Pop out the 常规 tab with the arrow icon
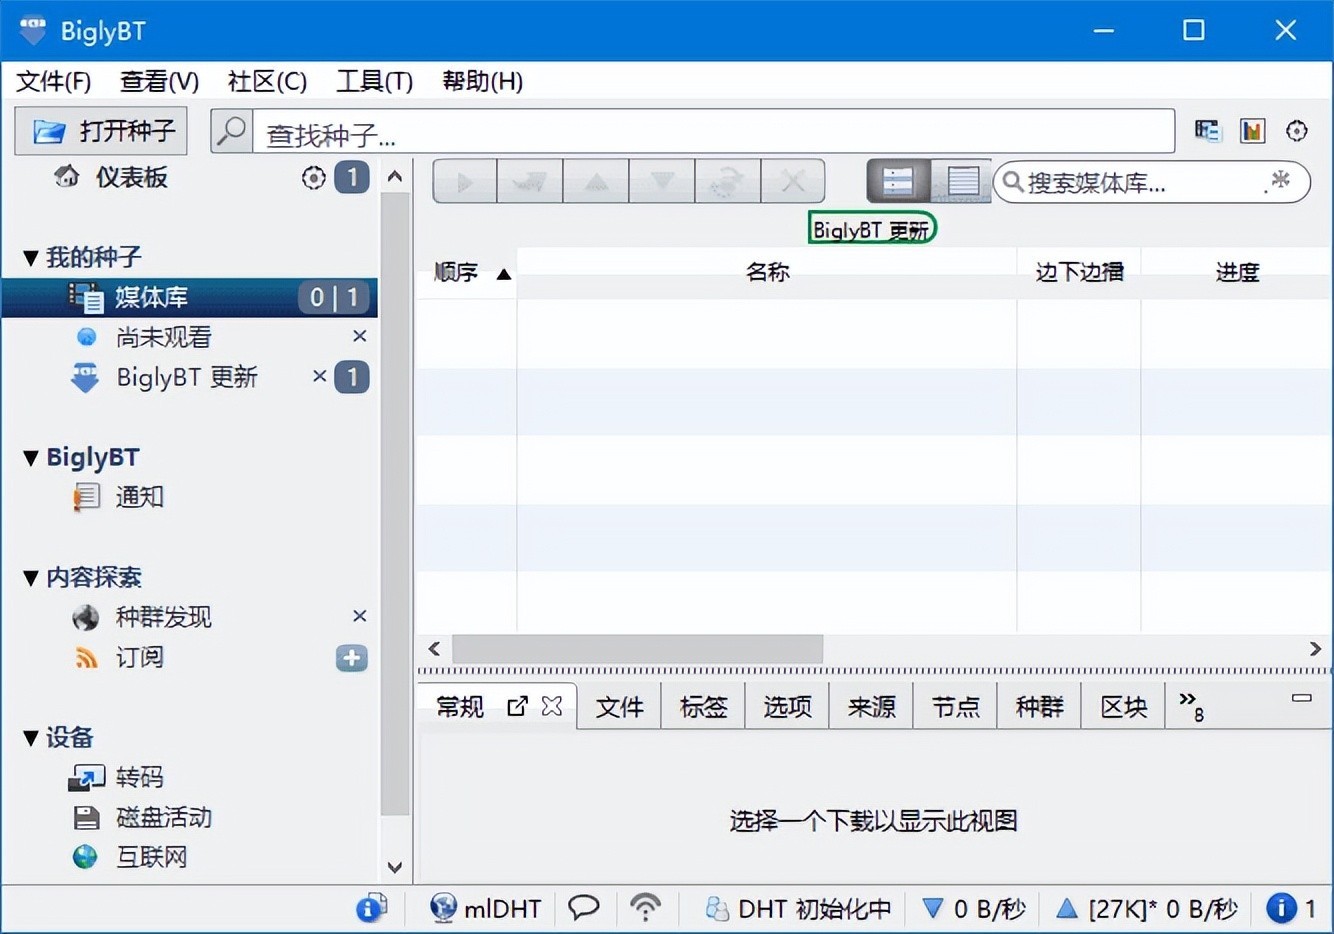This screenshot has width=1334, height=934. [517, 706]
